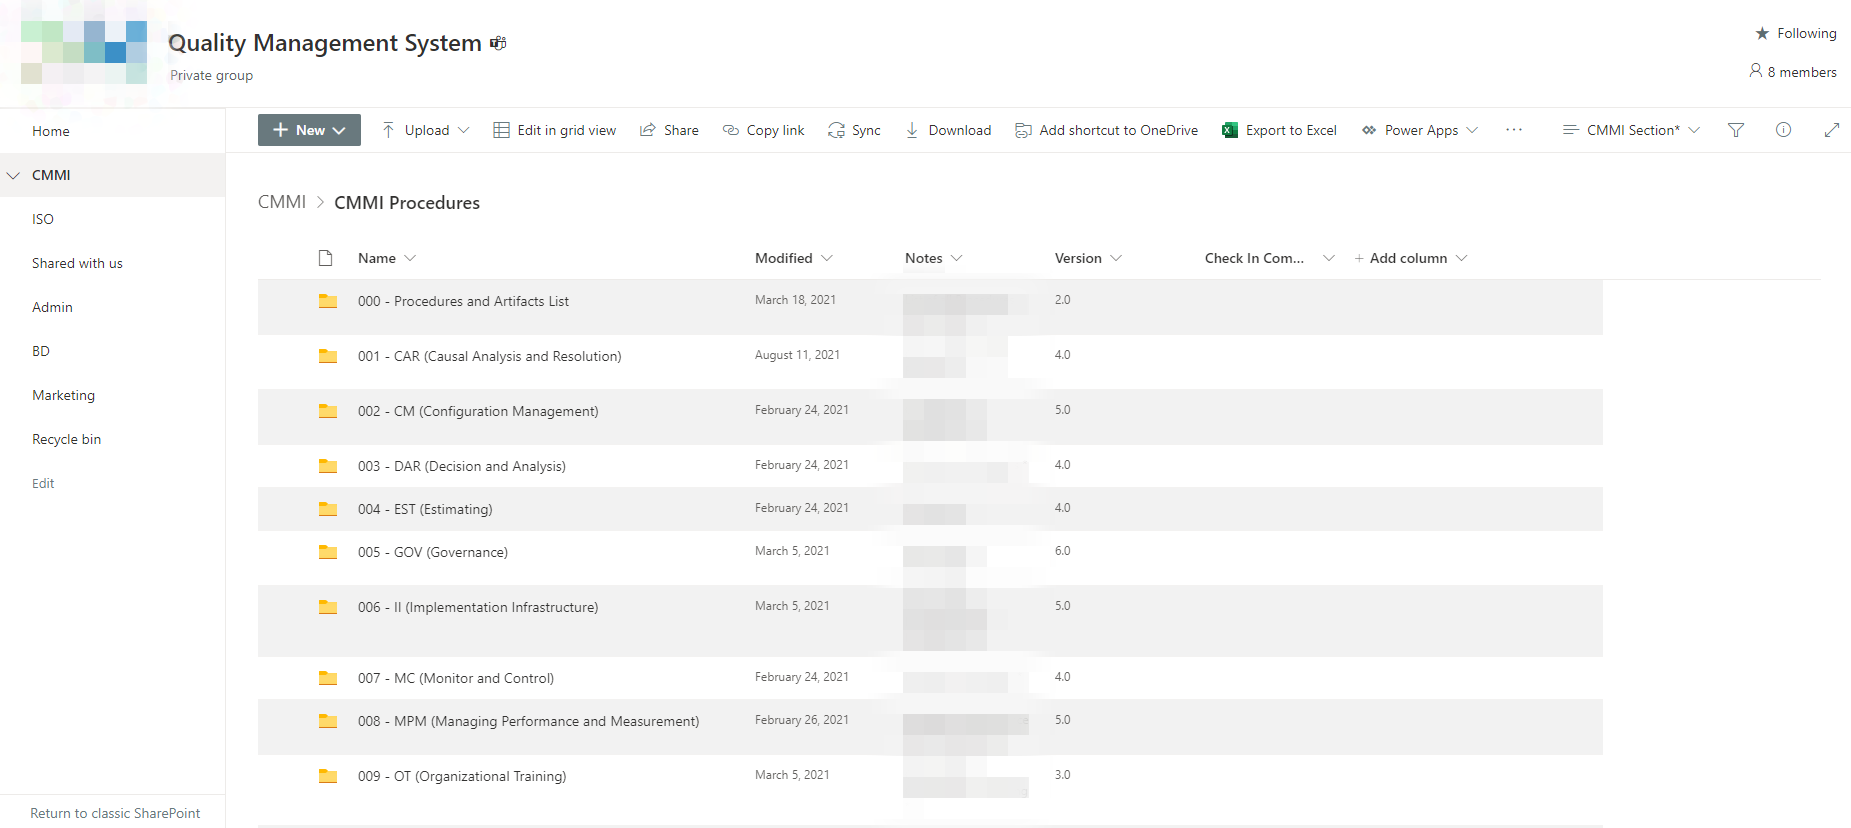This screenshot has height=828, width=1851.
Task: Click folder icon of 003 - DAR row
Action: pyautogui.click(x=327, y=466)
